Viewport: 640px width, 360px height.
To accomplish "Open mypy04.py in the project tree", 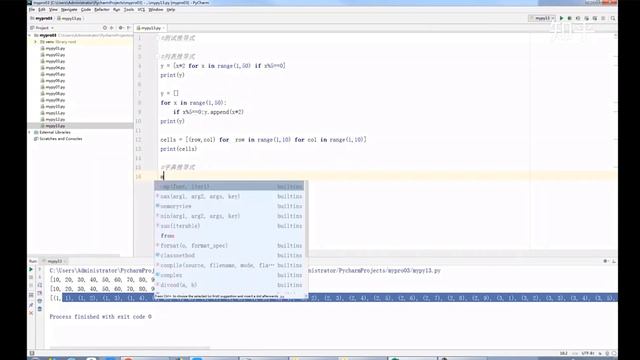I will tap(53, 68).
